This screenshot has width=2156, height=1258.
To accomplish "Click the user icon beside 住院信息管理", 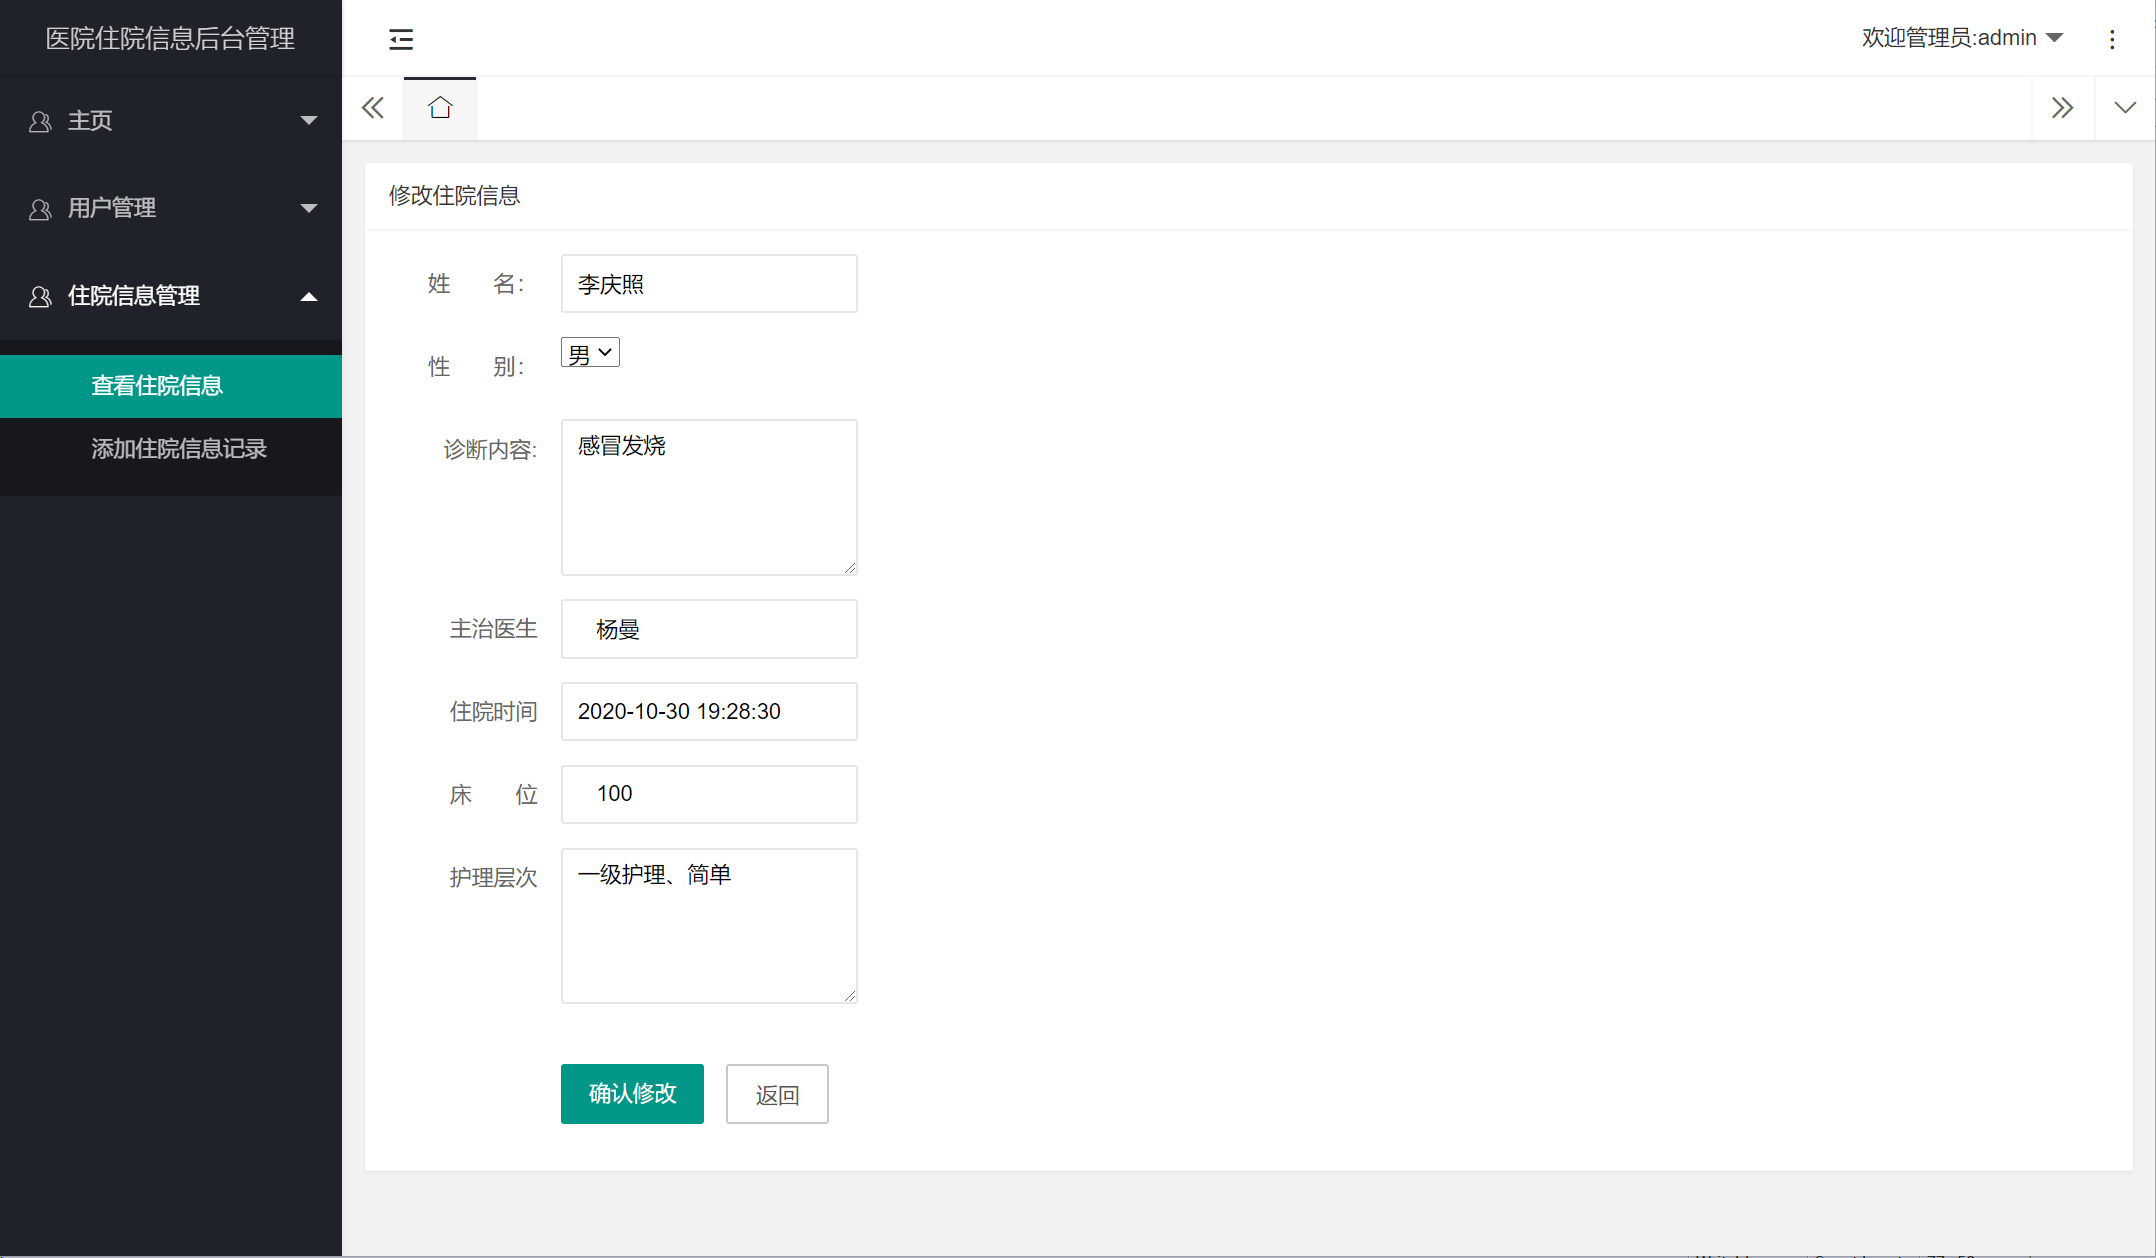I will click(40, 297).
